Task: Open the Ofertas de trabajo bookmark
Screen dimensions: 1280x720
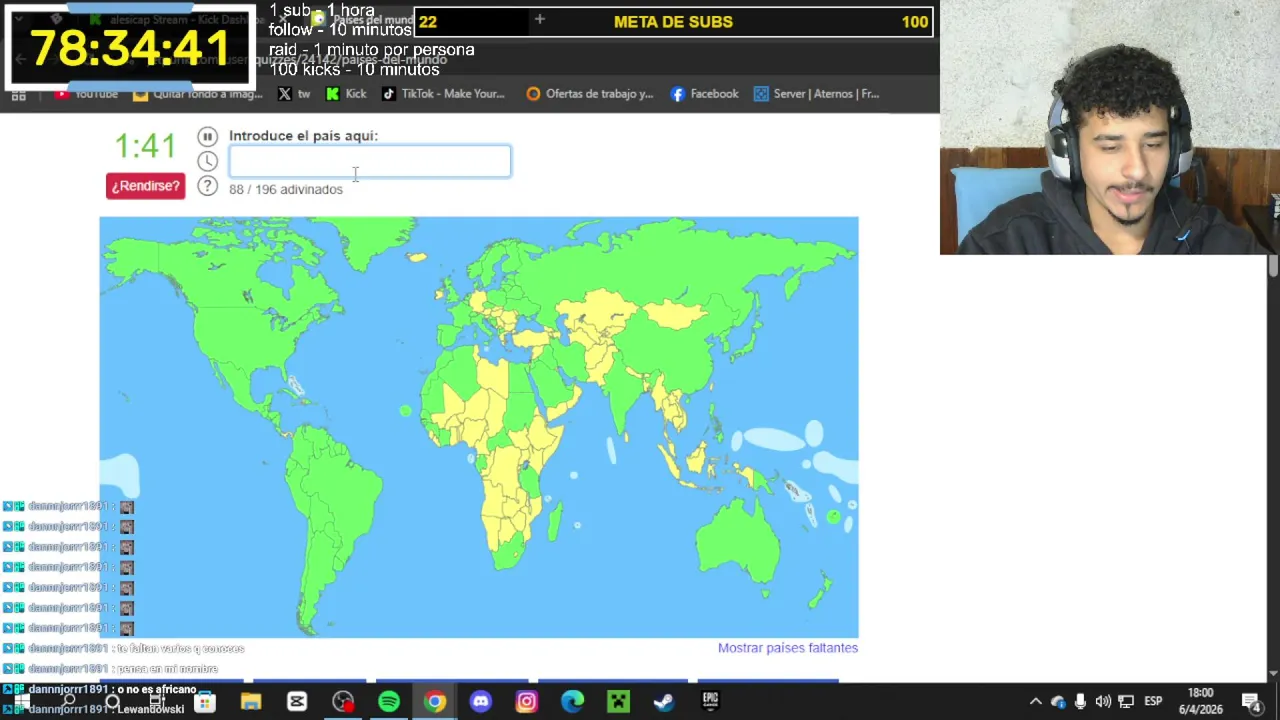Action: [590, 94]
